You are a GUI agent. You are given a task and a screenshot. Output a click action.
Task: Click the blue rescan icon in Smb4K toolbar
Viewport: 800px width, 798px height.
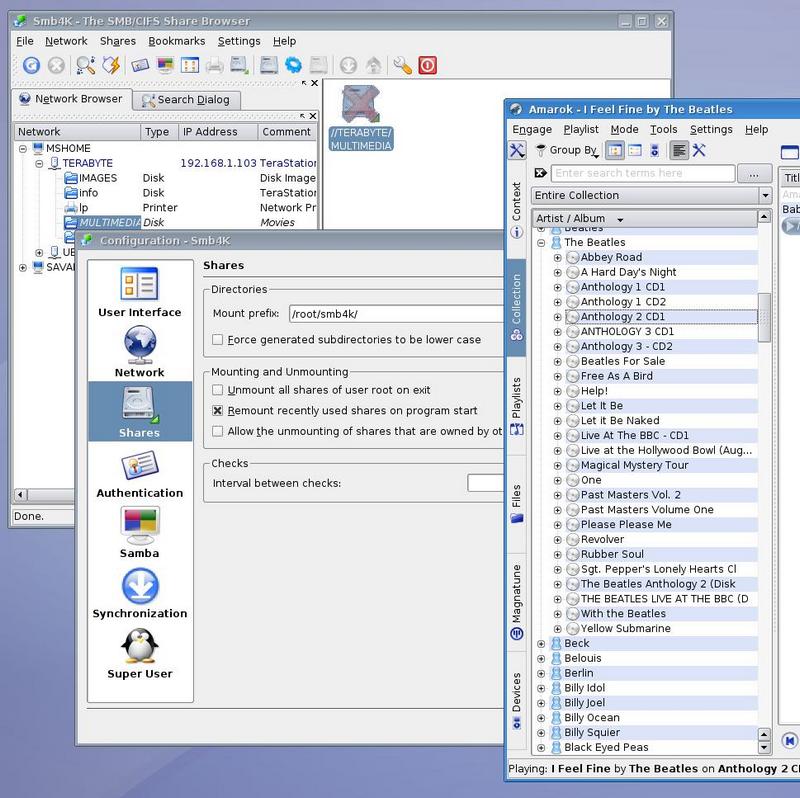click(31, 65)
